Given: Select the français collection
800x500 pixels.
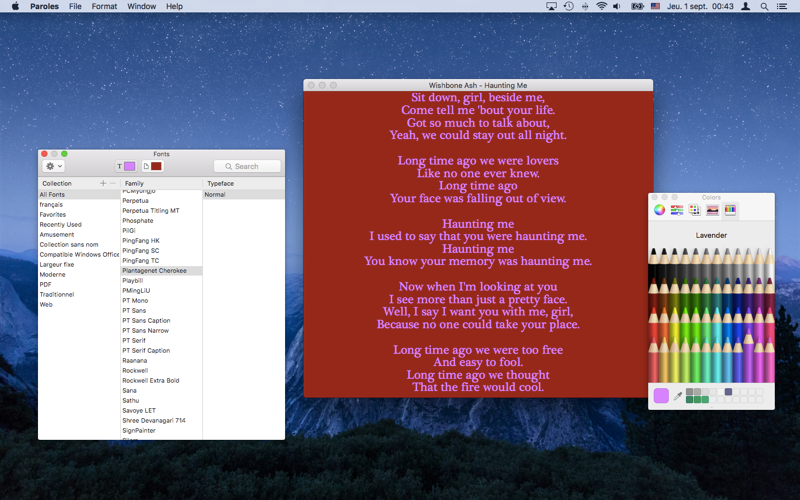Looking at the screenshot, I should click(x=79, y=205).
